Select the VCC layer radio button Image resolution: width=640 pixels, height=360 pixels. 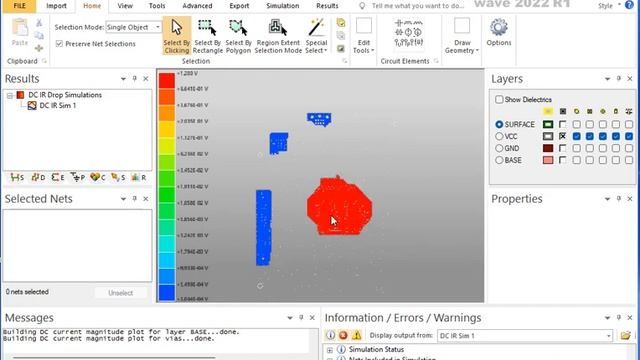point(499,136)
